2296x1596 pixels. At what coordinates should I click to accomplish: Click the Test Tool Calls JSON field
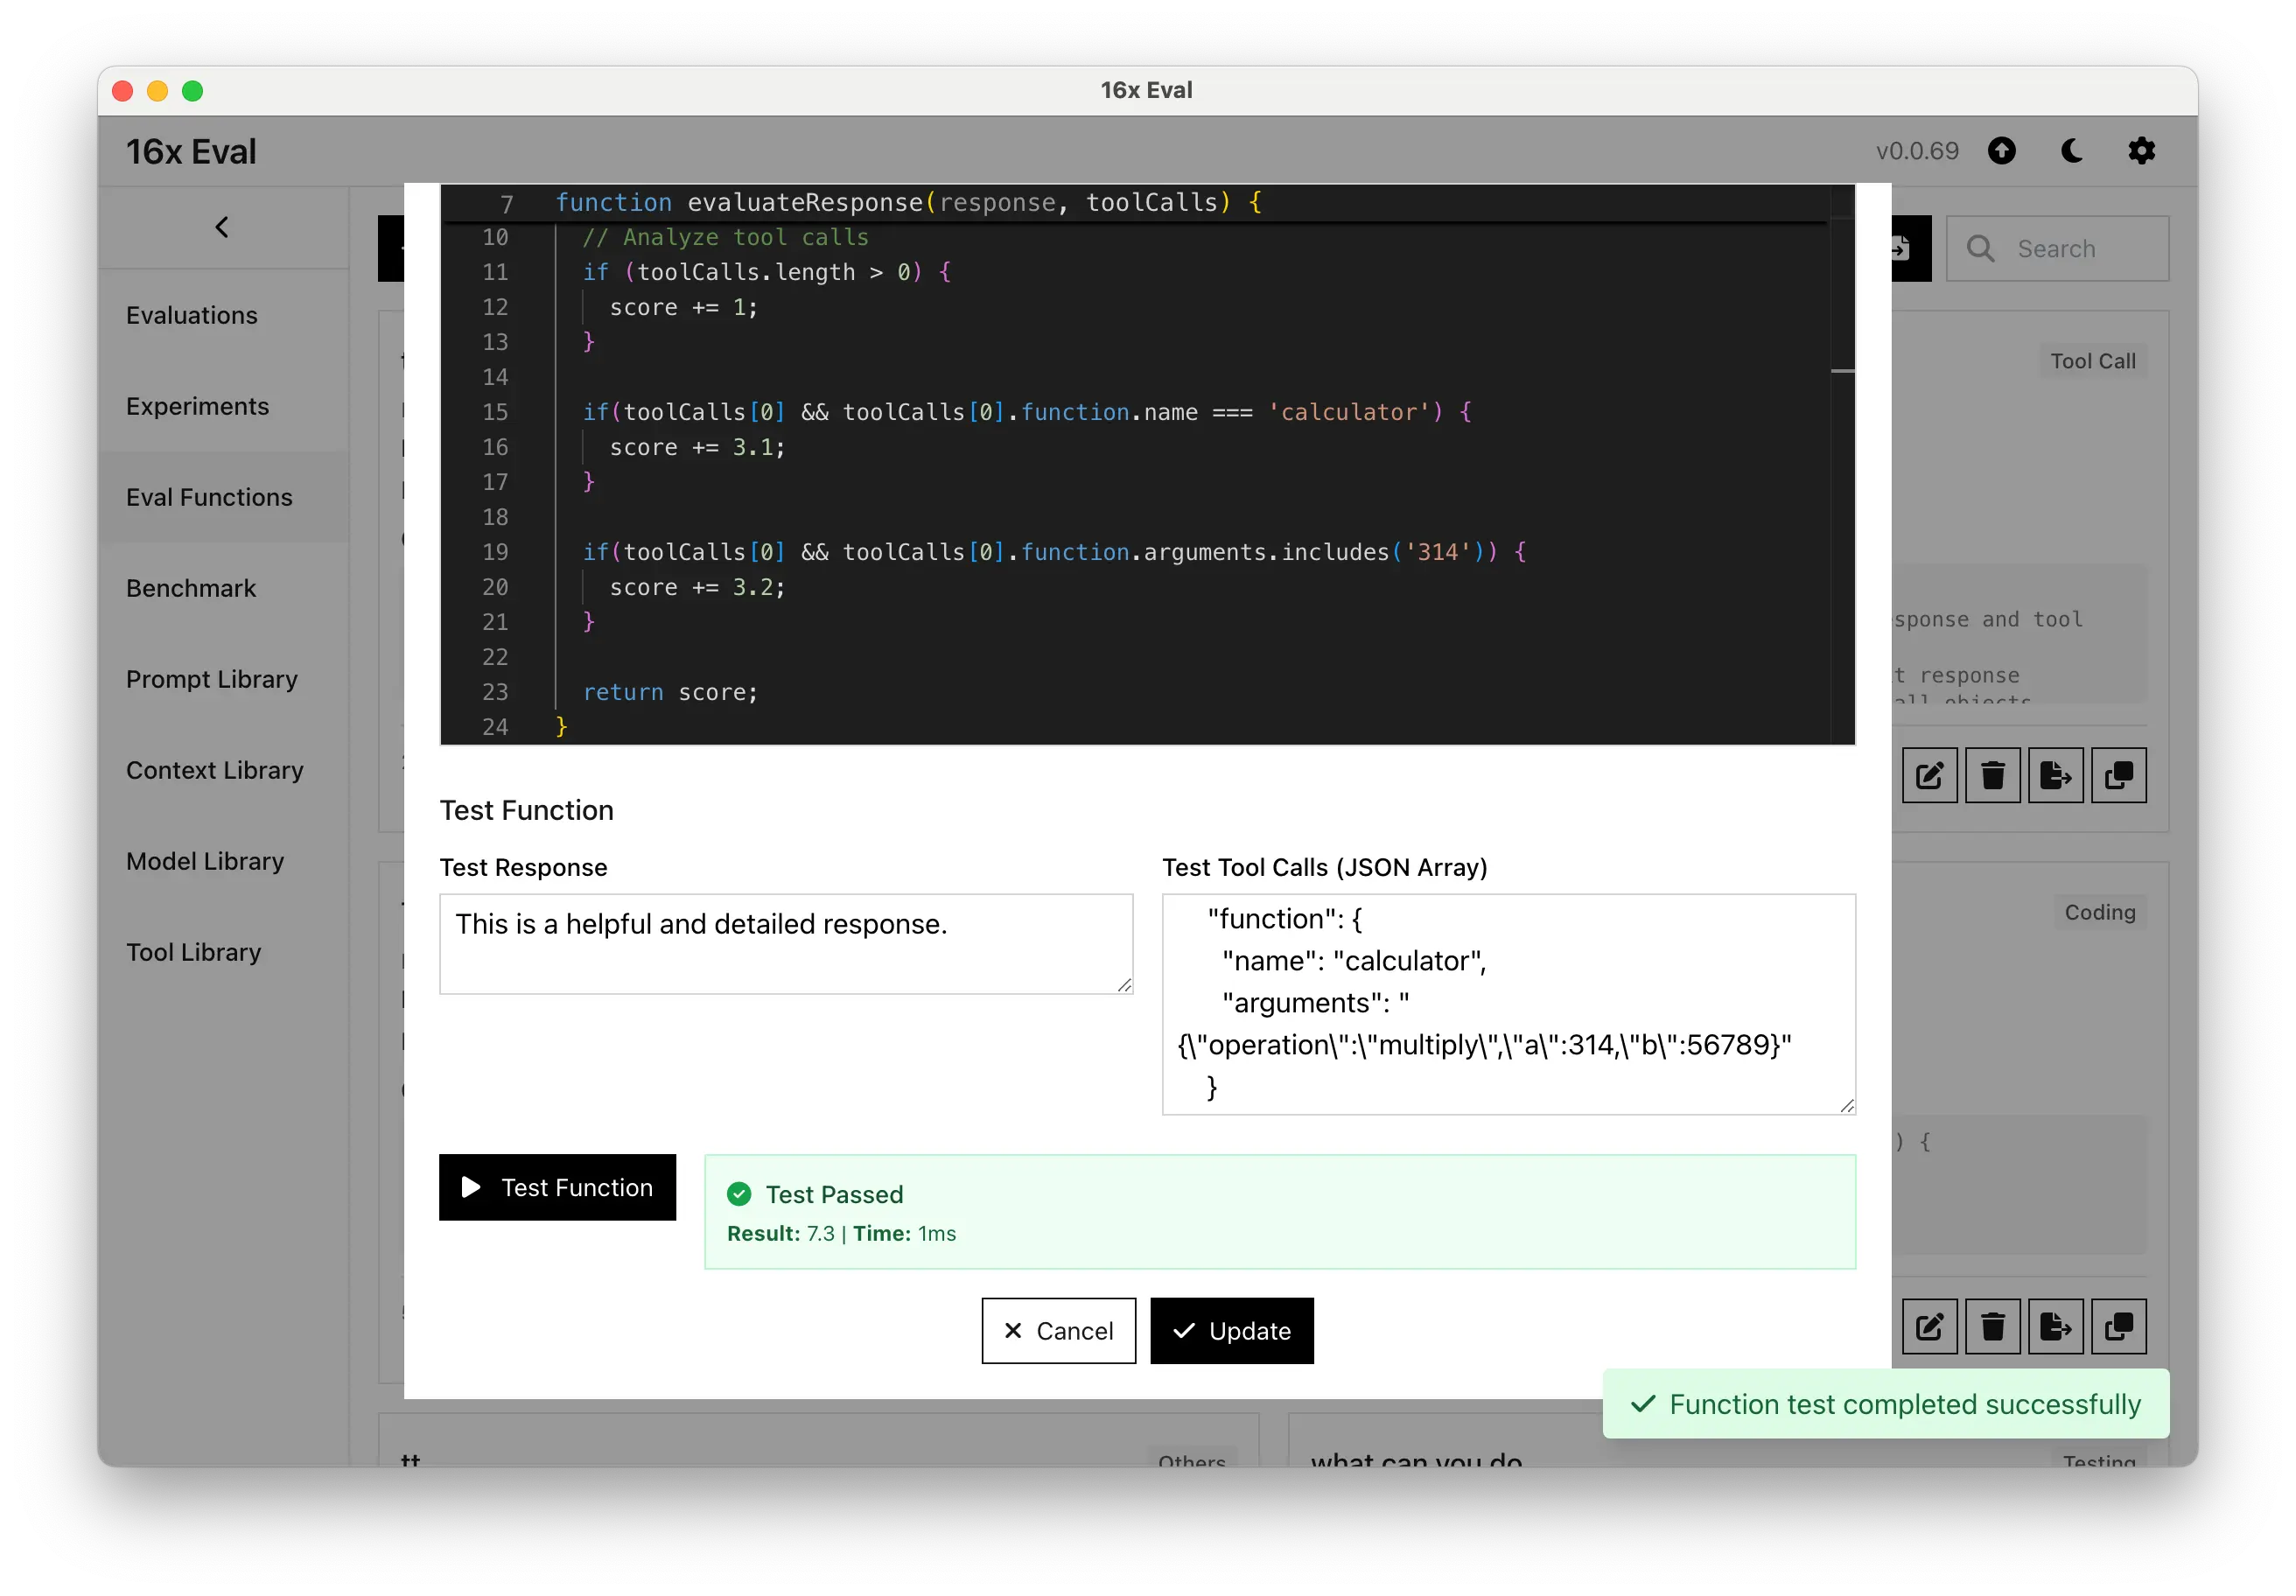(x=1508, y=1004)
